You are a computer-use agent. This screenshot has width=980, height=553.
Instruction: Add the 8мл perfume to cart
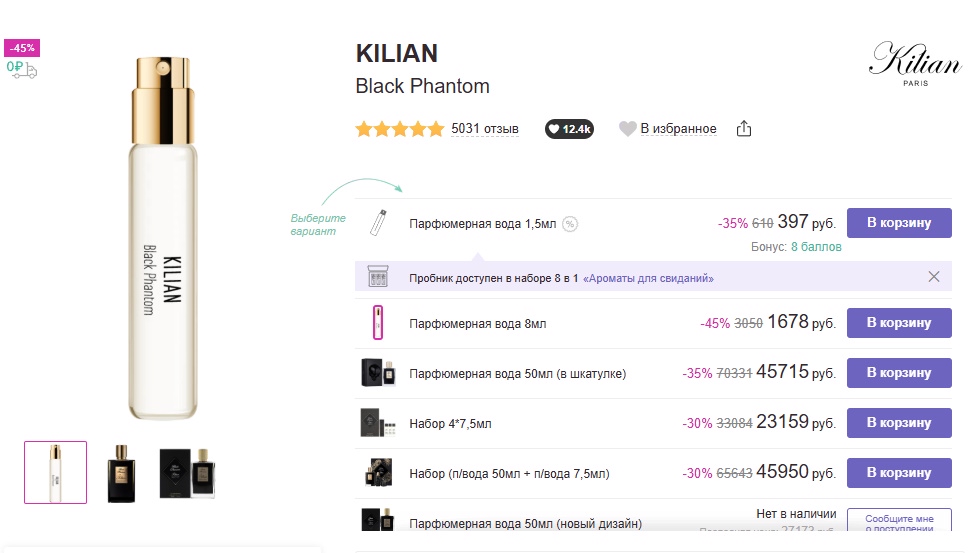coord(899,323)
